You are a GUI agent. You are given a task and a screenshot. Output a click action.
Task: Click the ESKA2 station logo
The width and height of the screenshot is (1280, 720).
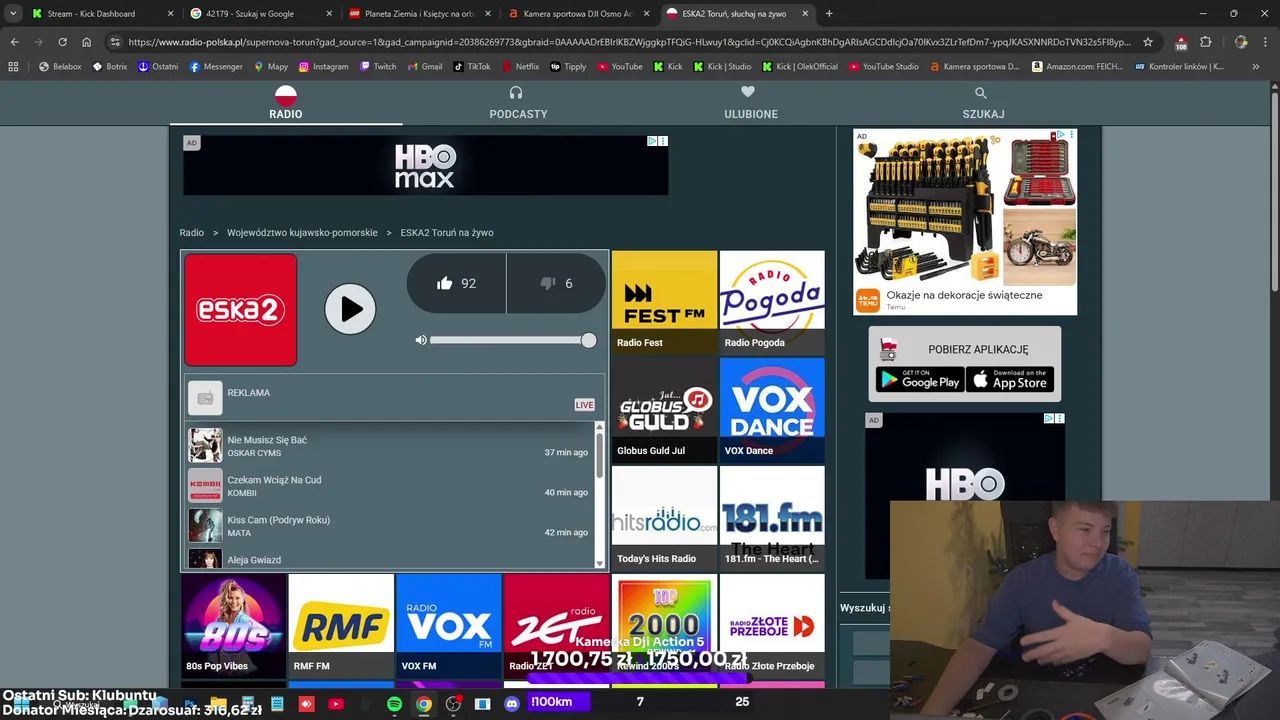tap(240, 310)
